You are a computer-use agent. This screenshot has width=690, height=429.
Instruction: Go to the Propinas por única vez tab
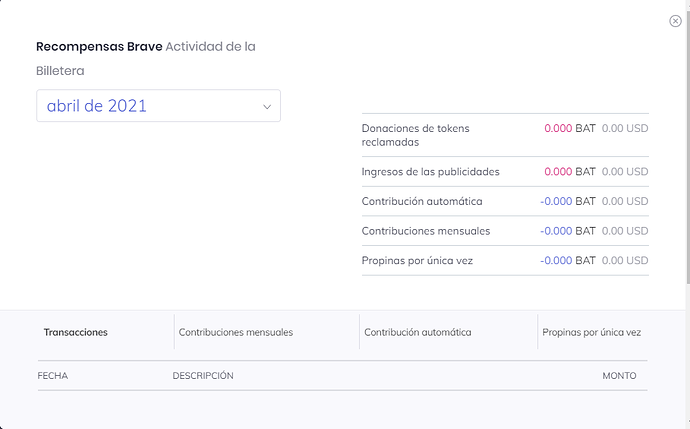[x=591, y=332]
